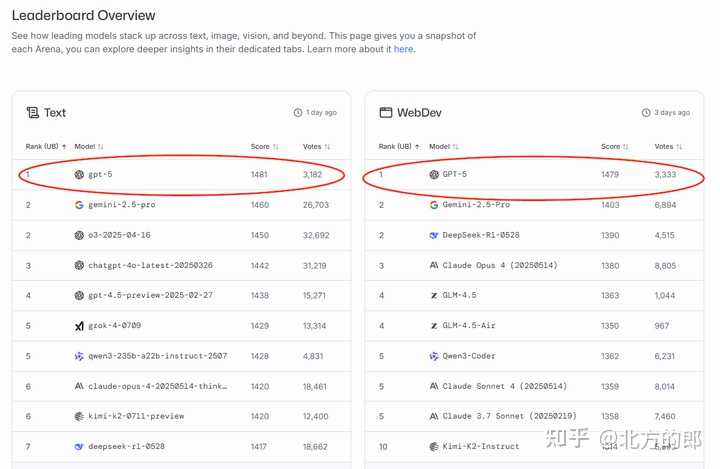Click the DeepSeek icon beside DeepSeek-R1-0528
This screenshot has width=720, height=469.
point(434,235)
